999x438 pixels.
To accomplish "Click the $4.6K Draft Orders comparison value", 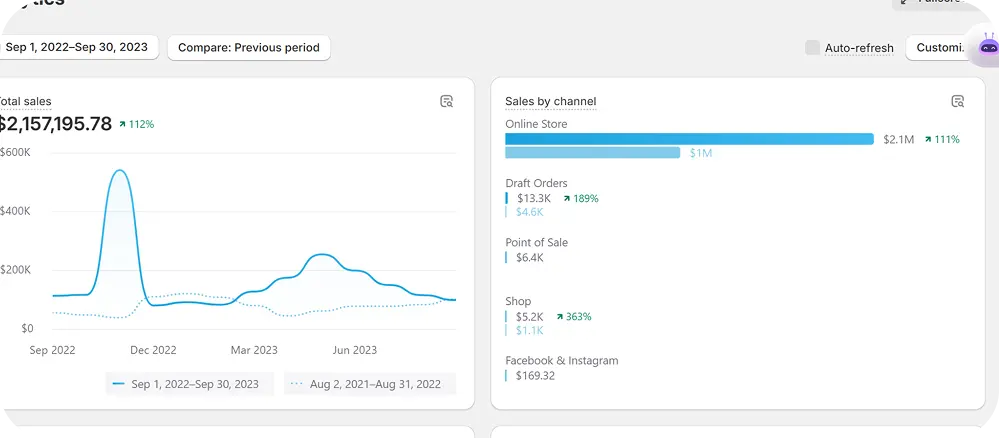I will [529, 212].
